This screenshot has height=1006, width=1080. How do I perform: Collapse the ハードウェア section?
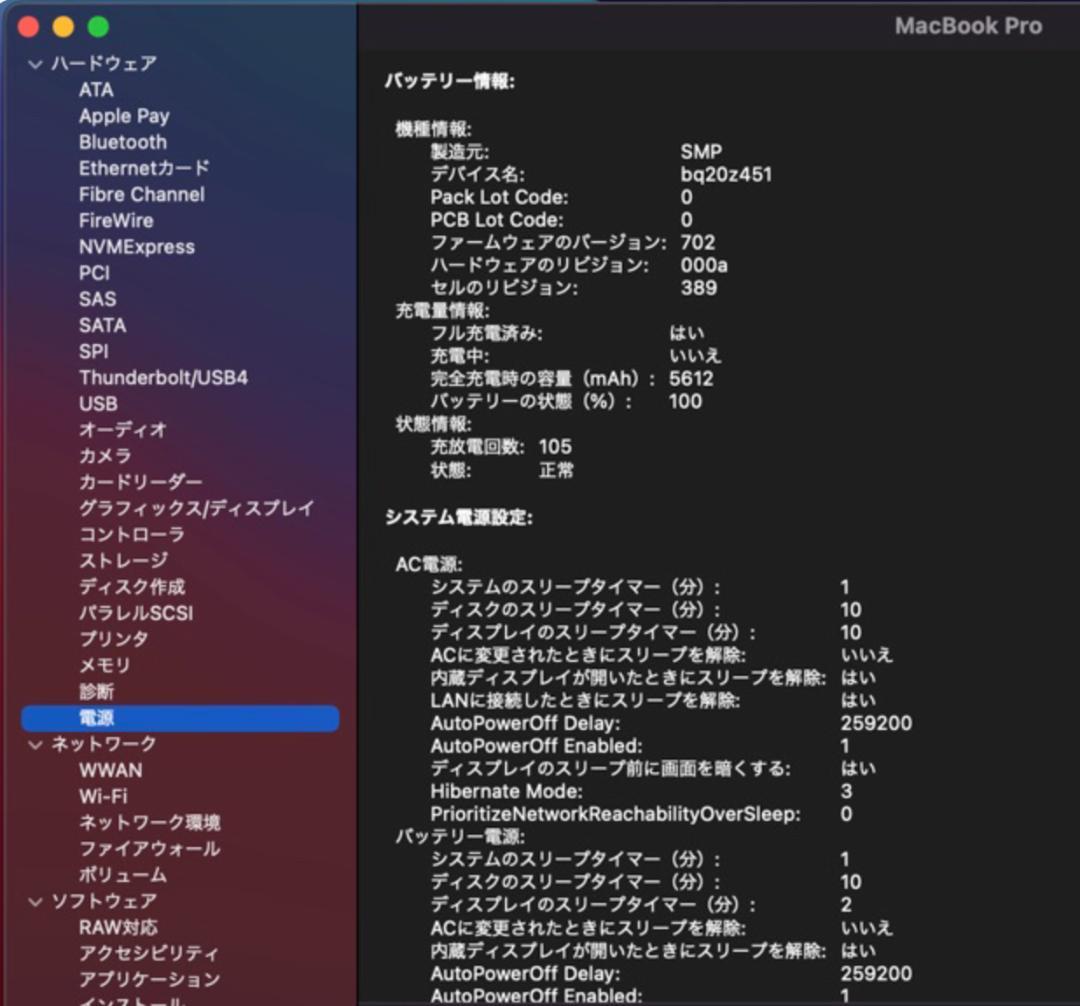click(34, 62)
